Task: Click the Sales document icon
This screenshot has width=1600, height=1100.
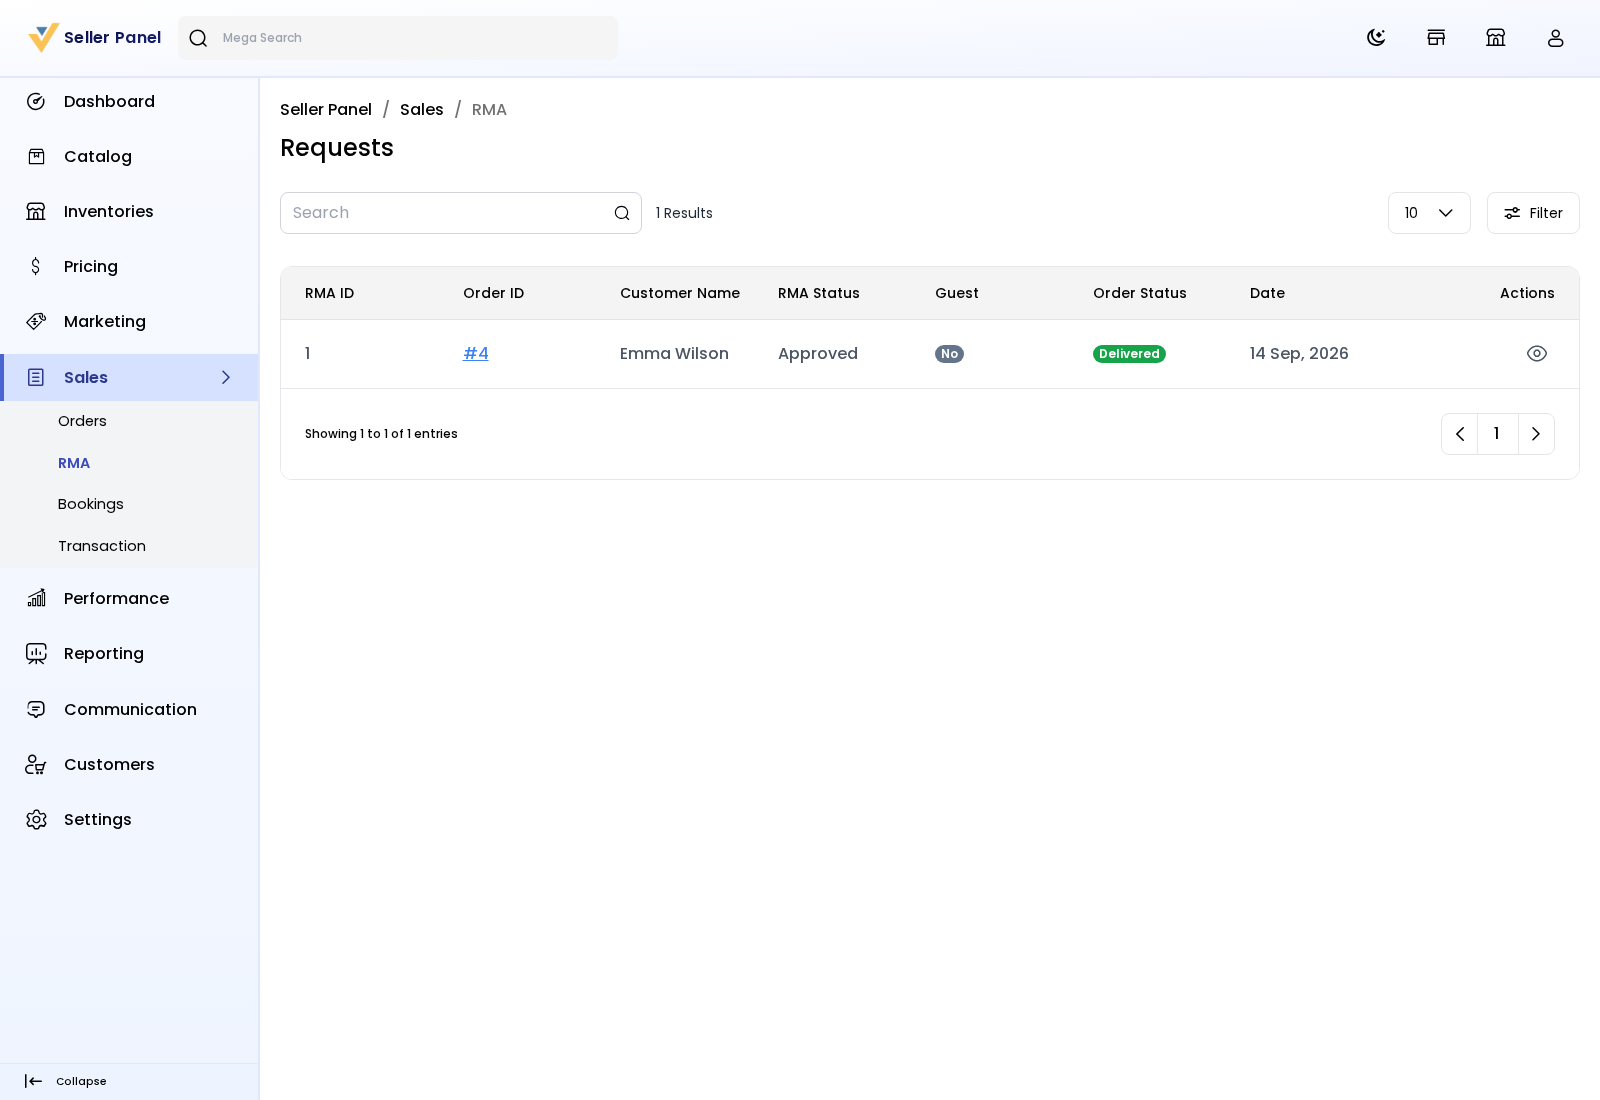Action: (x=36, y=378)
